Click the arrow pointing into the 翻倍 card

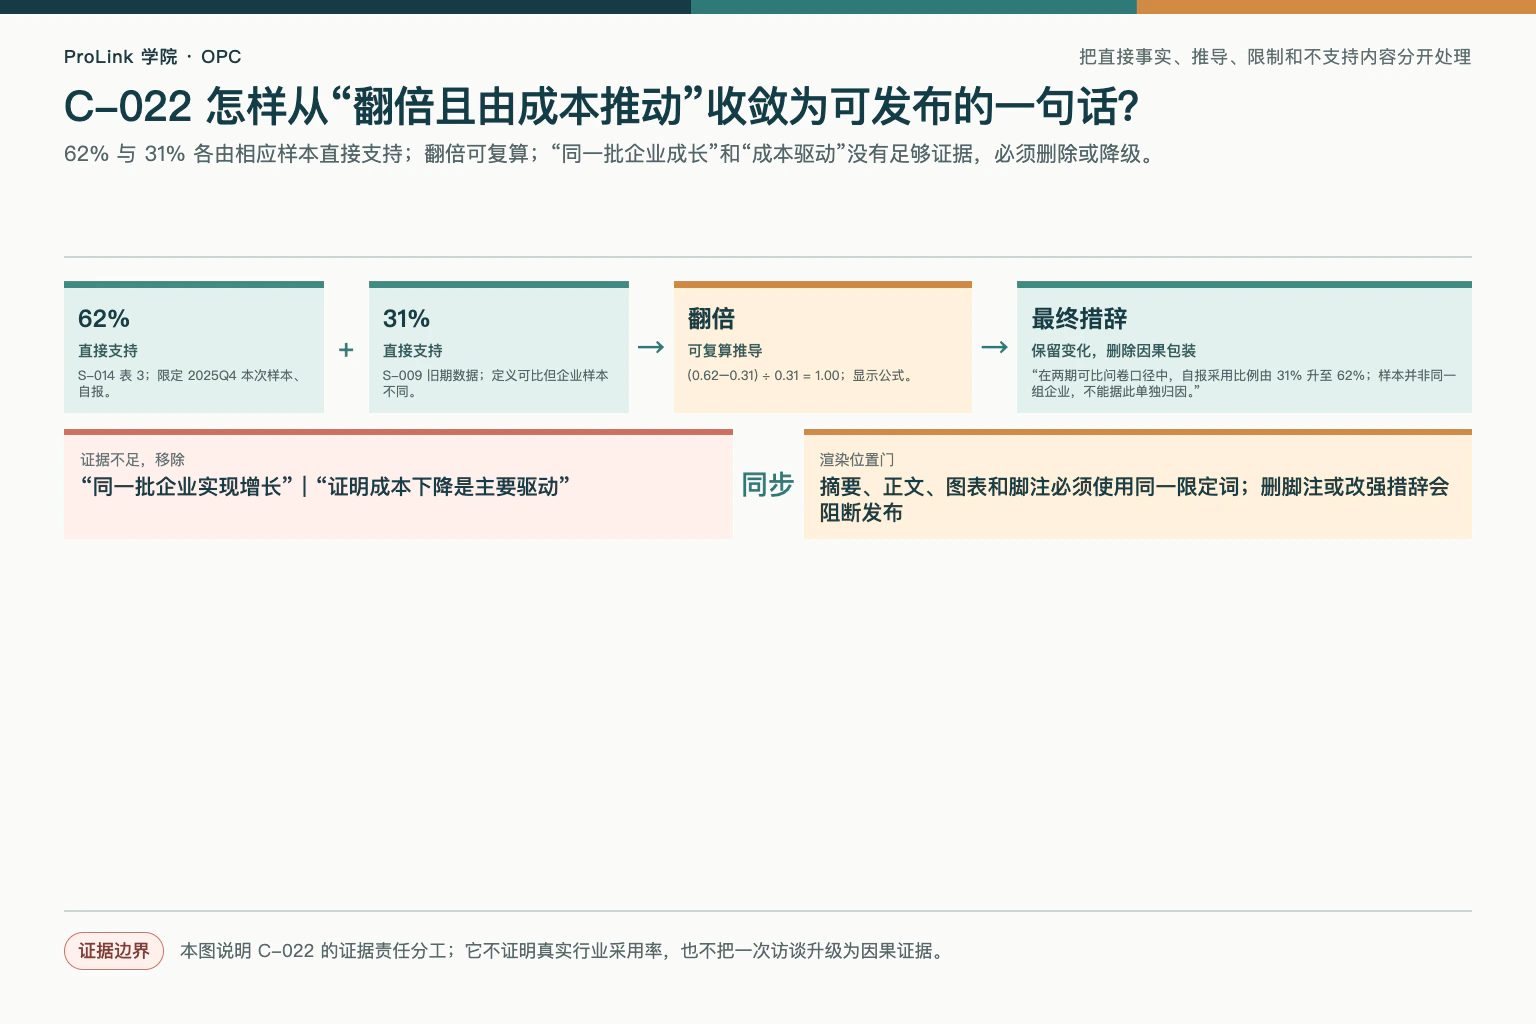tap(651, 347)
